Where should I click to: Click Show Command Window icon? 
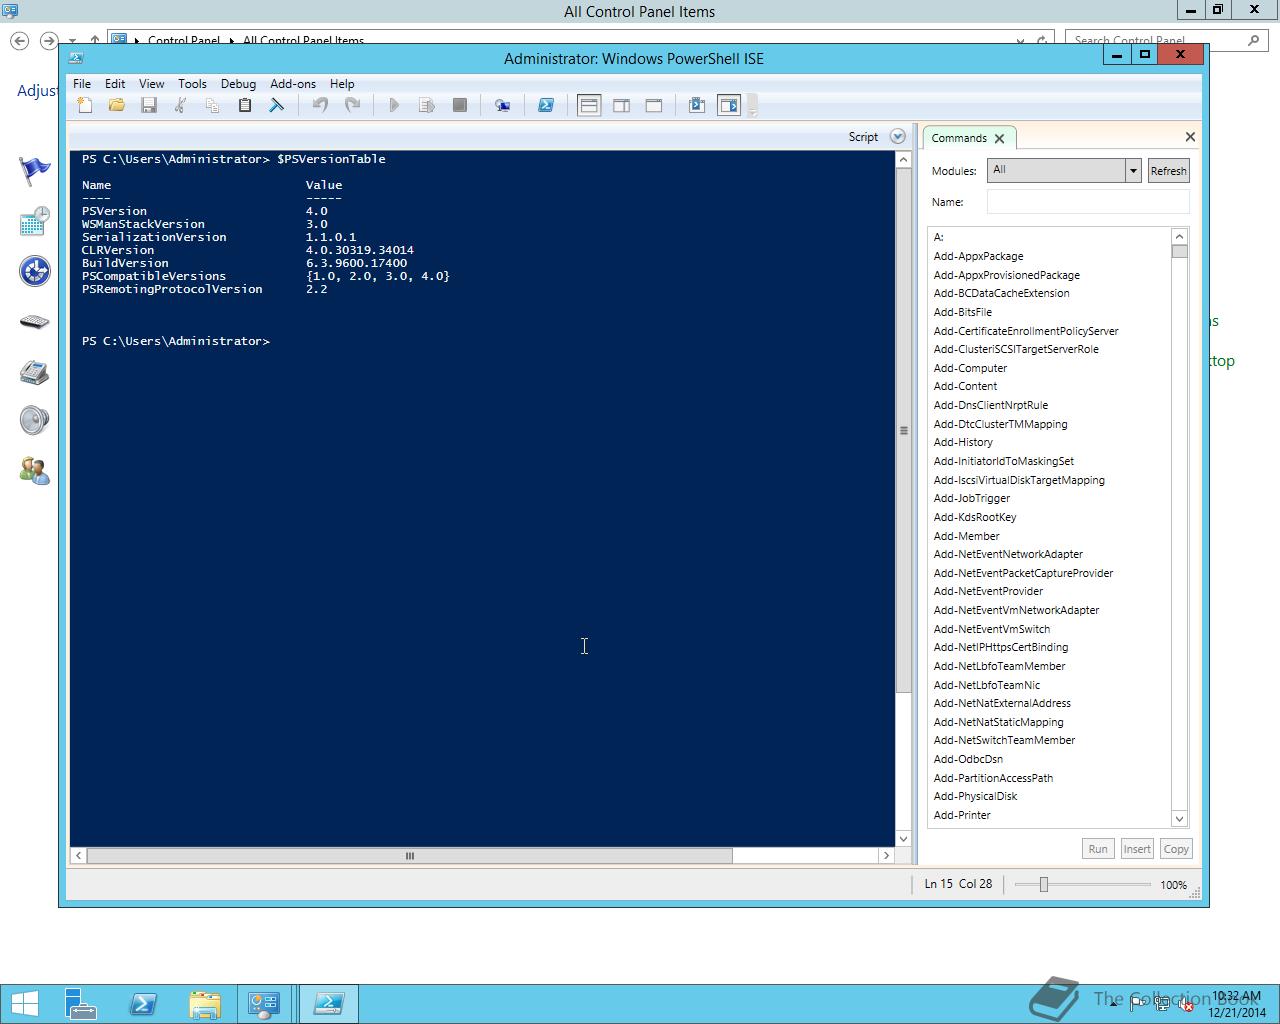(x=697, y=105)
